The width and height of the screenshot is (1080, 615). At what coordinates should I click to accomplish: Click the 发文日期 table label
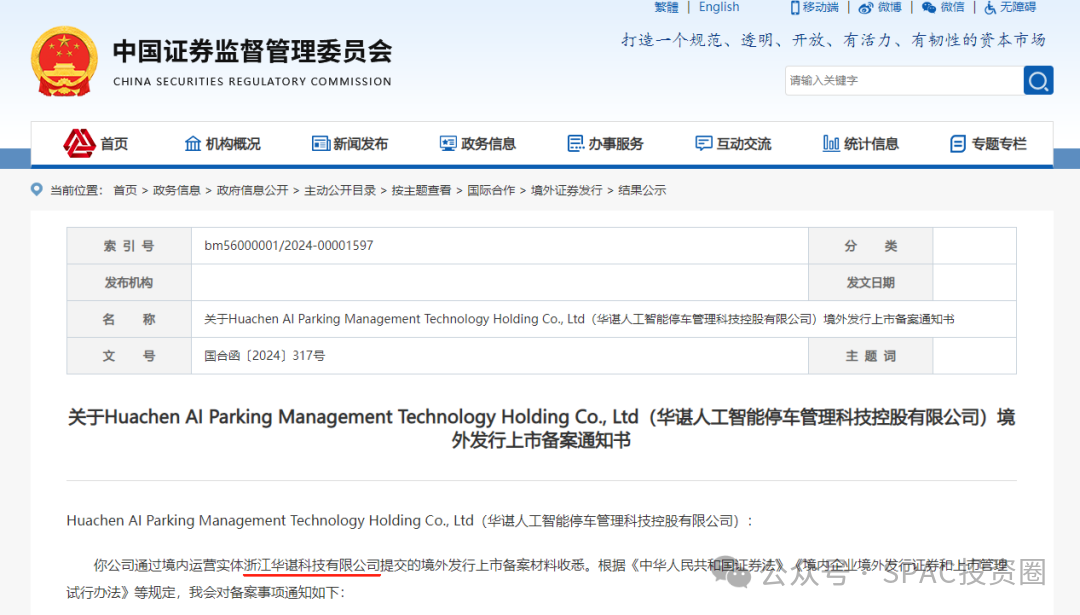tap(871, 282)
